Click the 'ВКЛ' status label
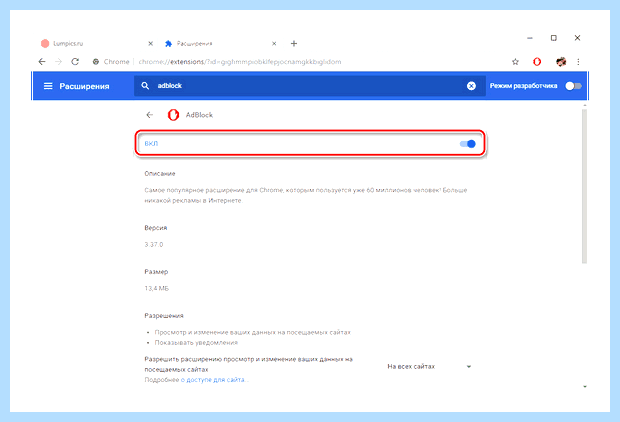The width and height of the screenshot is (620, 422). [x=151, y=144]
